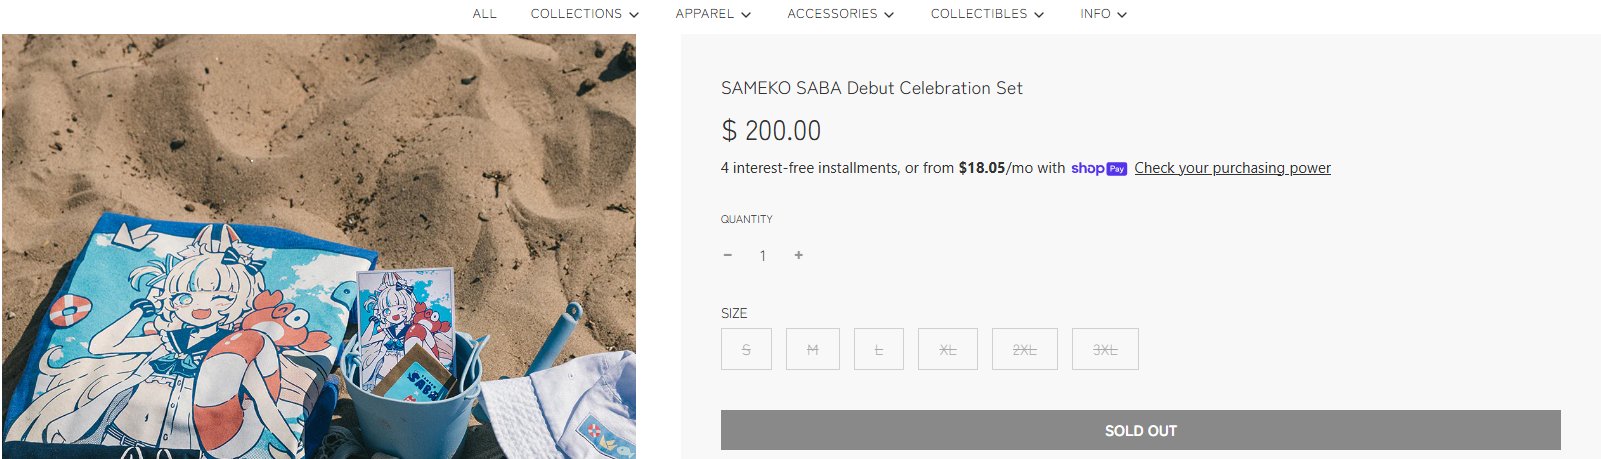Expand the Collections dropdown menu
The image size is (1601, 459).
pos(584,14)
